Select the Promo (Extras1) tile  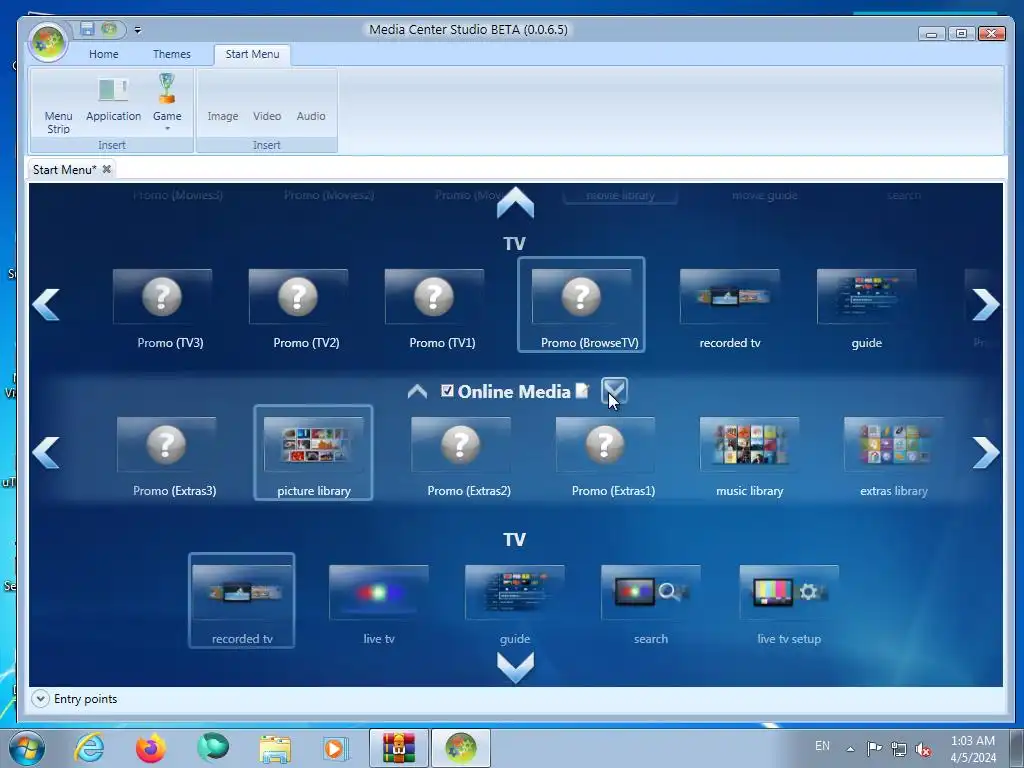(x=605, y=455)
